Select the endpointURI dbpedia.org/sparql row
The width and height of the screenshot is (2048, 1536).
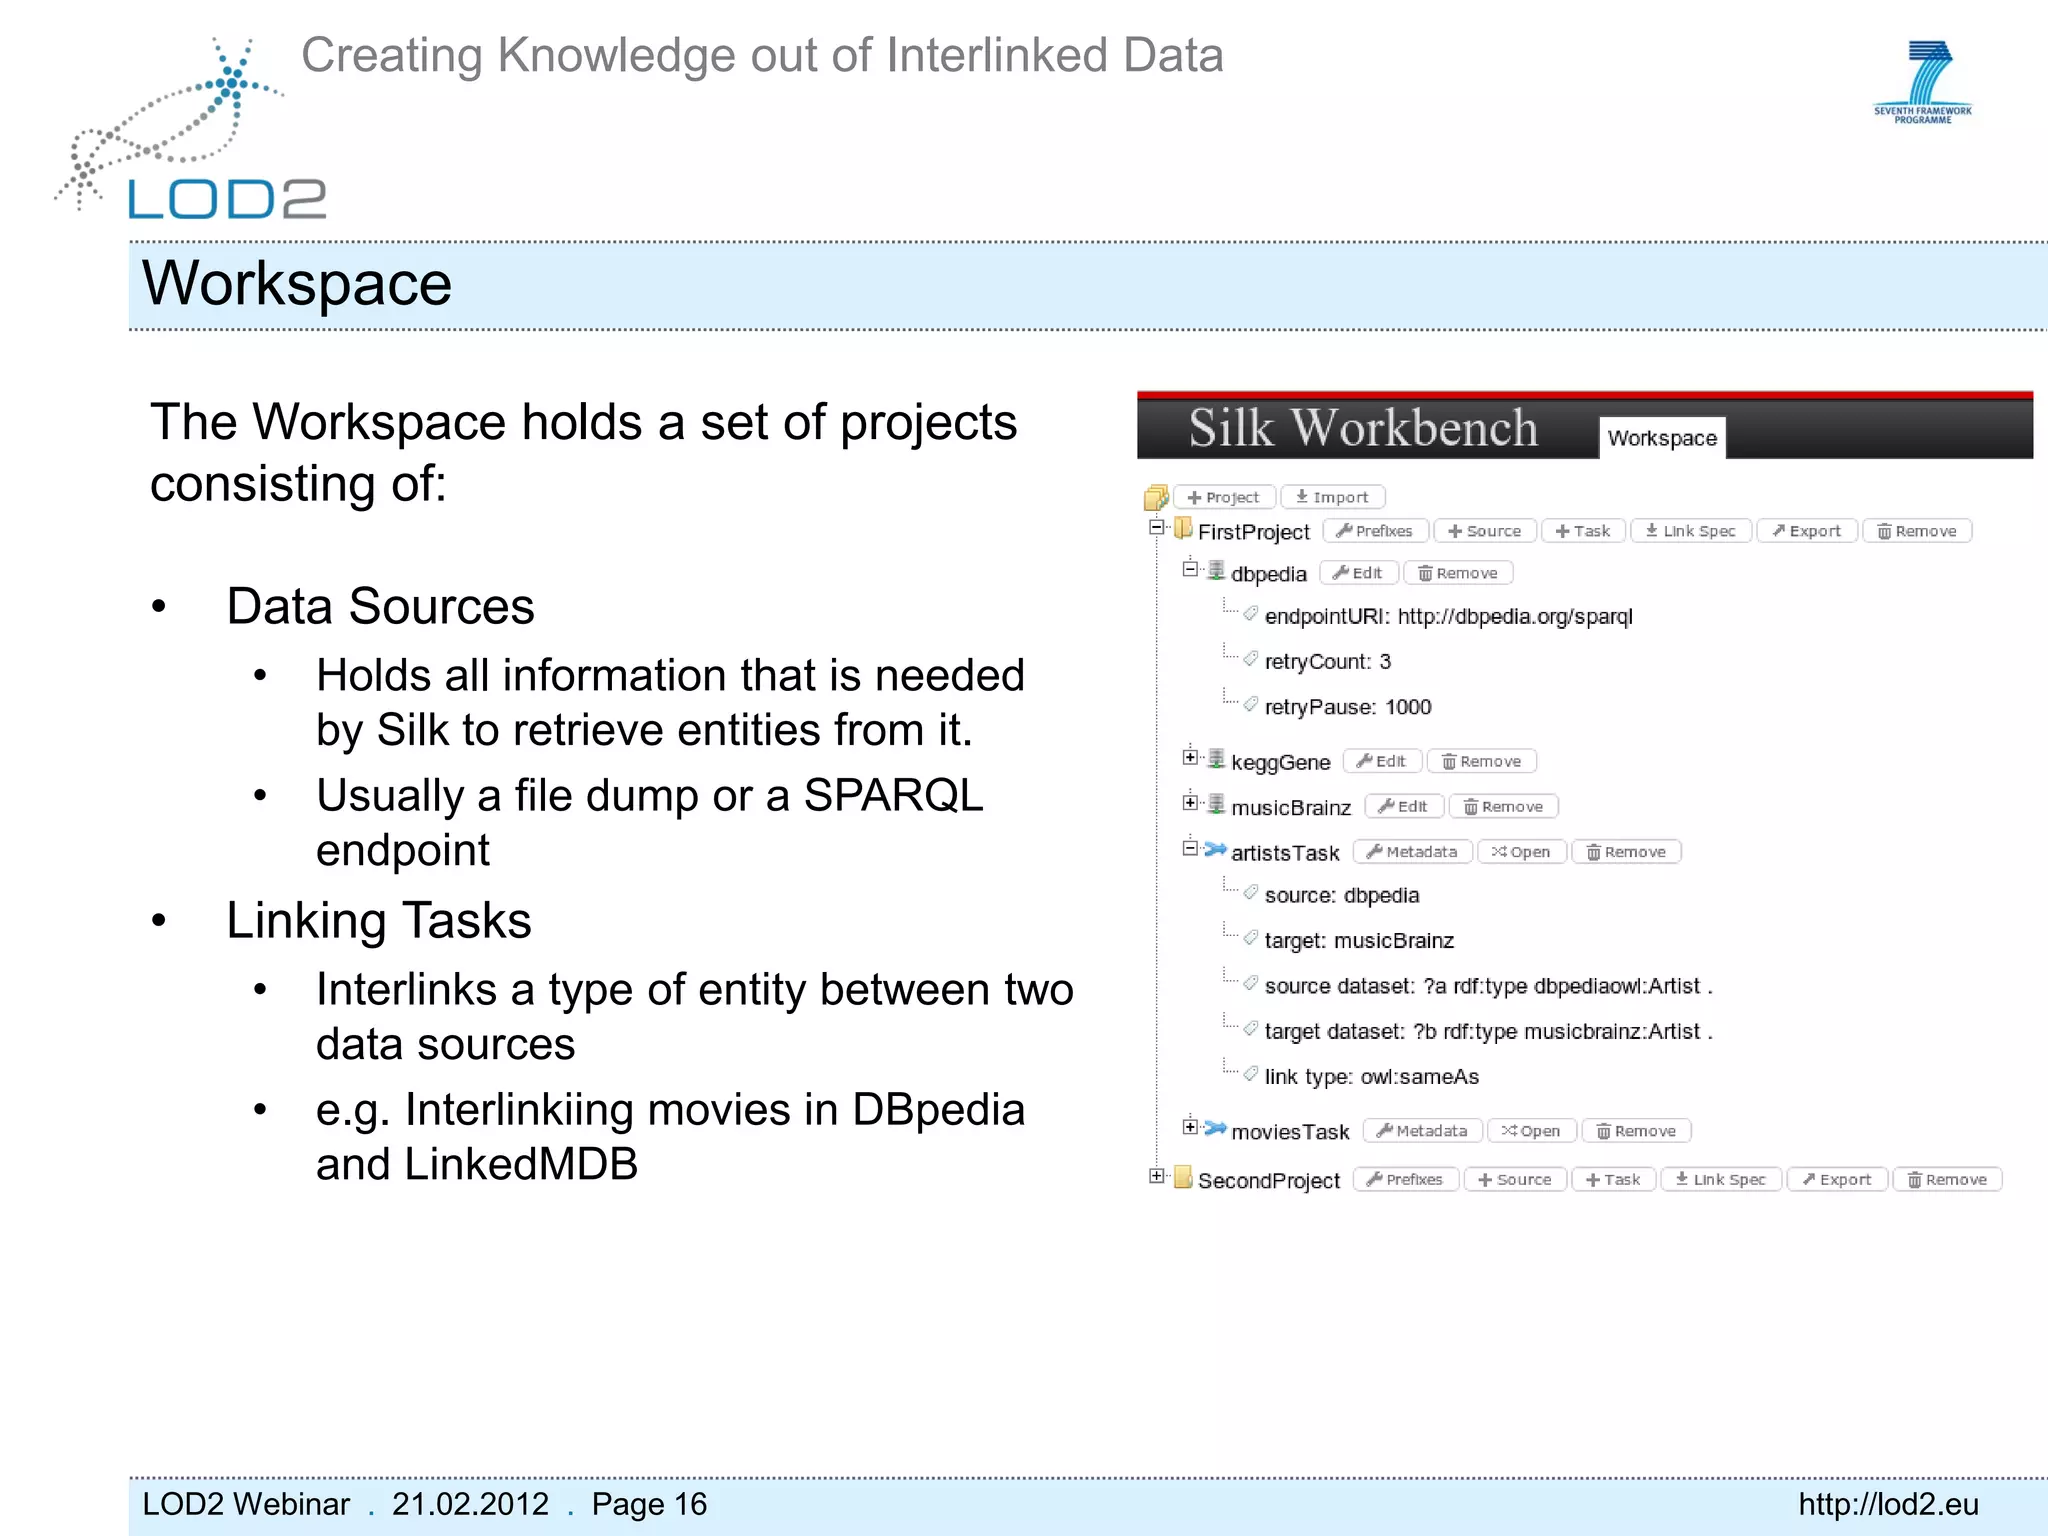pyautogui.click(x=1448, y=616)
